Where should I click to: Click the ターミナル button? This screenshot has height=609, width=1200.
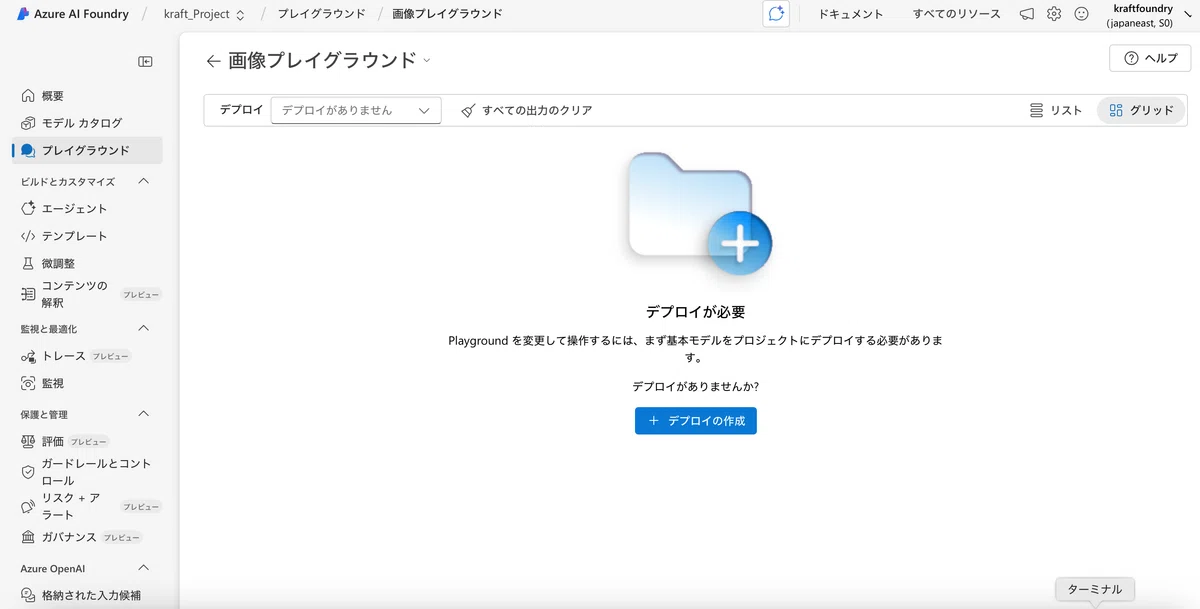point(1095,589)
